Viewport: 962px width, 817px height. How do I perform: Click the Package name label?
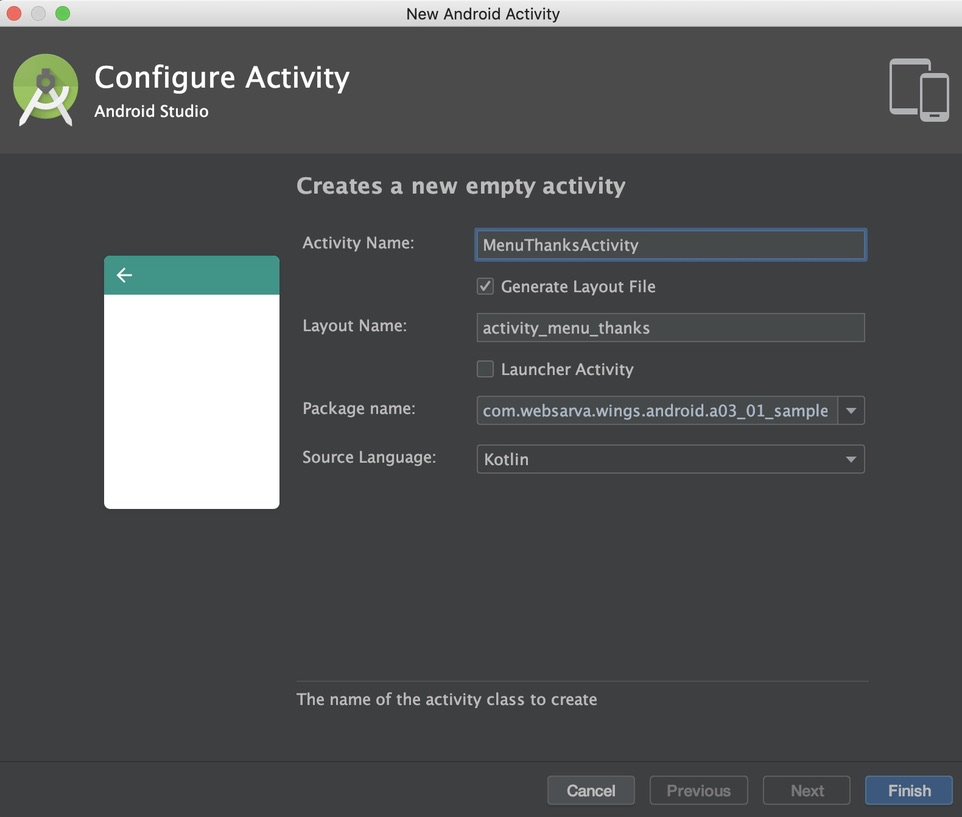click(x=359, y=408)
